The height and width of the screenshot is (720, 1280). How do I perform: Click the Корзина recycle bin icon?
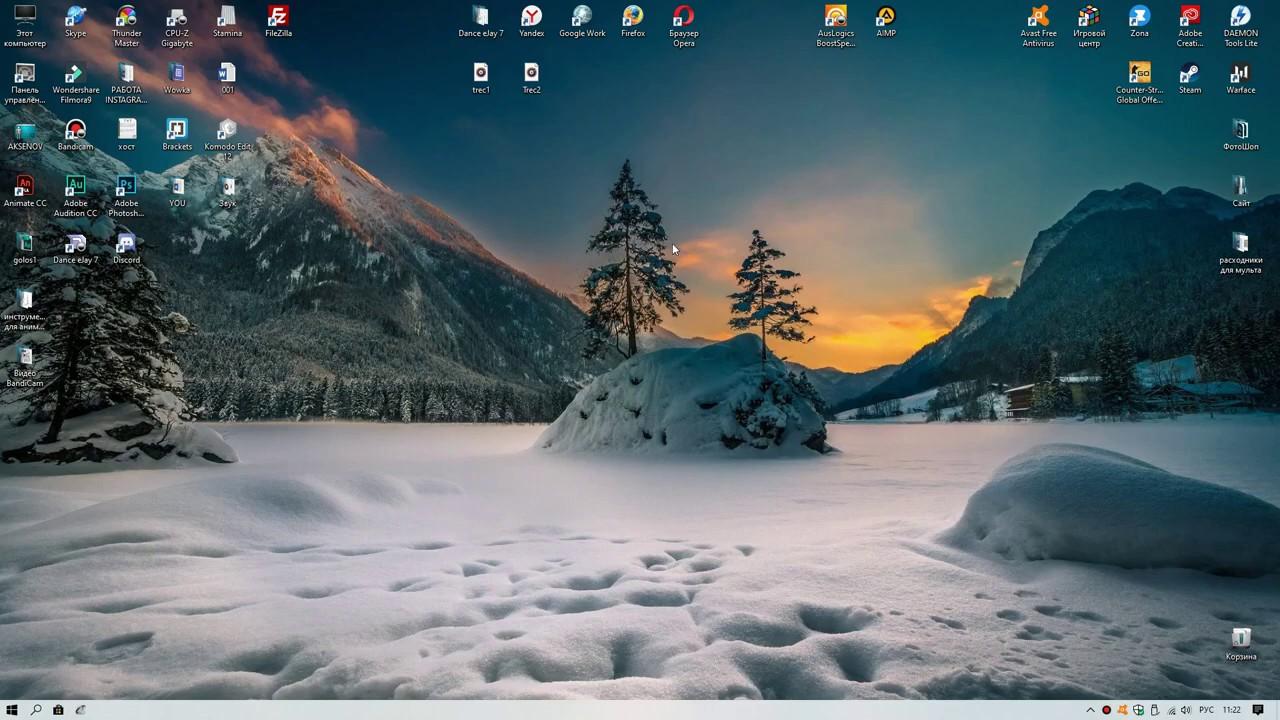click(x=1240, y=639)
